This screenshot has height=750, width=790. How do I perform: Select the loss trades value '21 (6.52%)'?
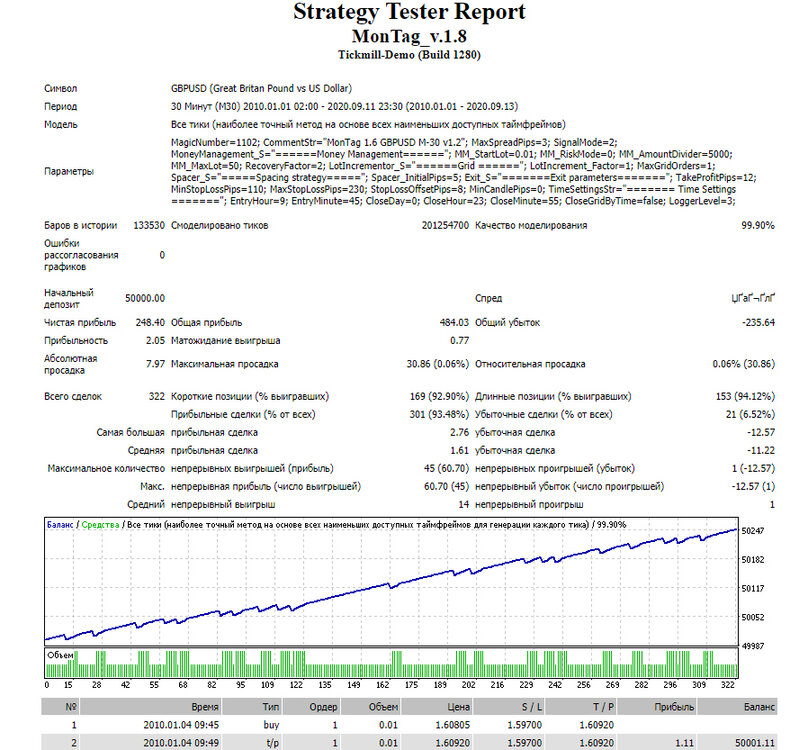750,415
